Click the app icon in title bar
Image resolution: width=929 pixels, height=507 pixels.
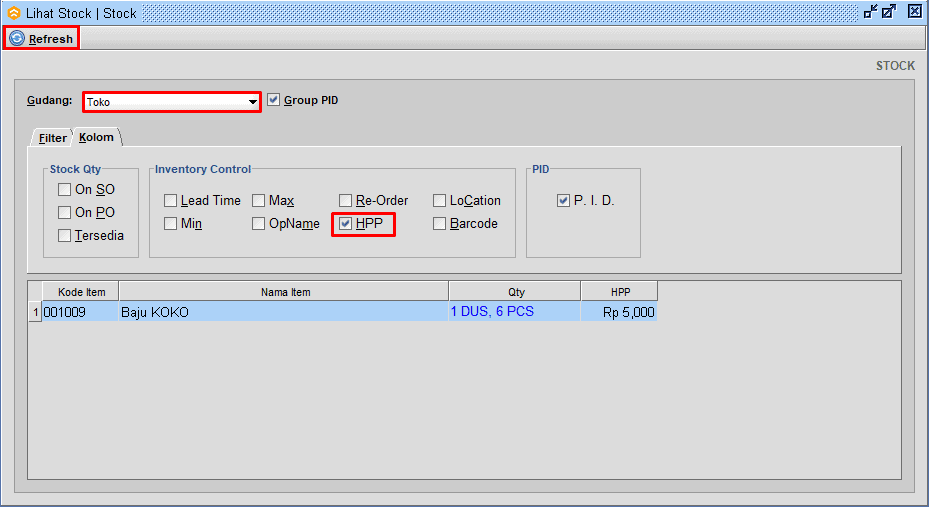13,13
